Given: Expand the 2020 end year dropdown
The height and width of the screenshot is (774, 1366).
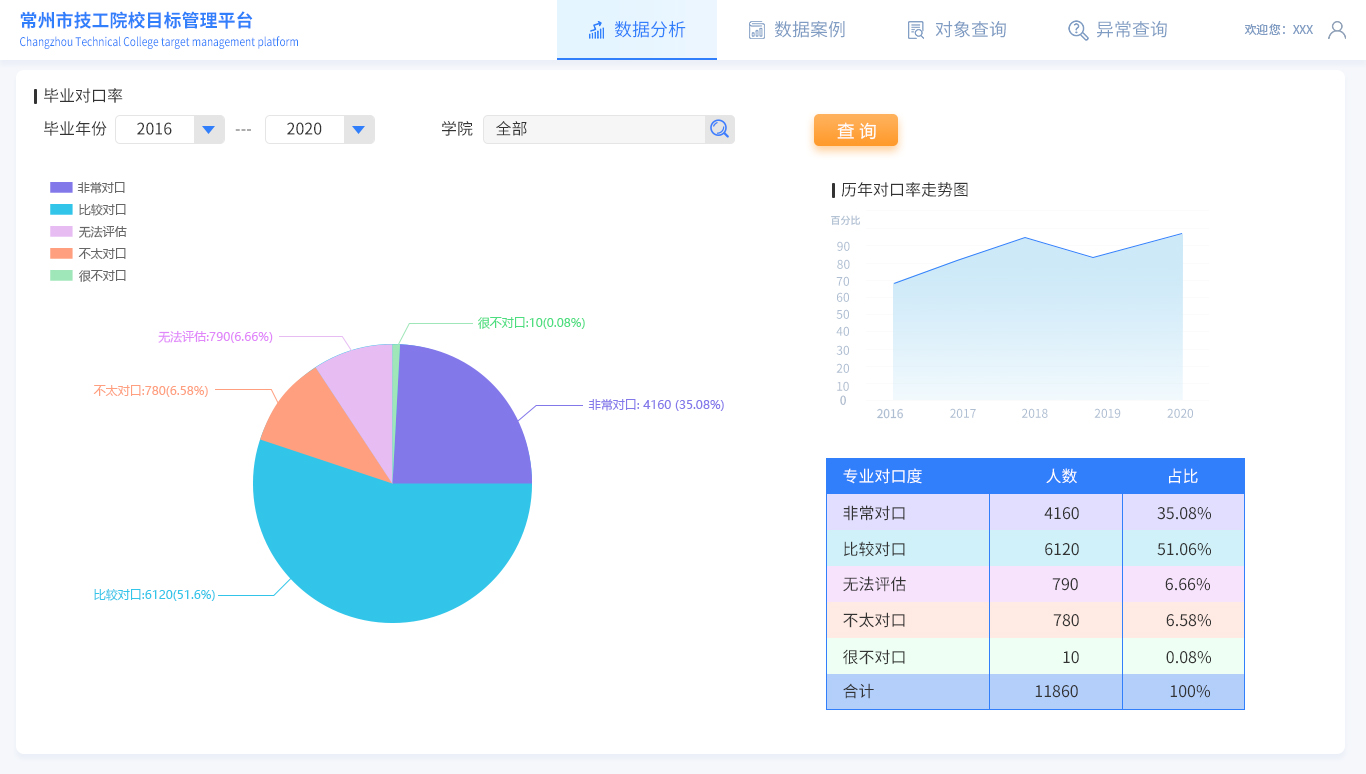Looking at the screenshot, I should [x=359, y=129].
